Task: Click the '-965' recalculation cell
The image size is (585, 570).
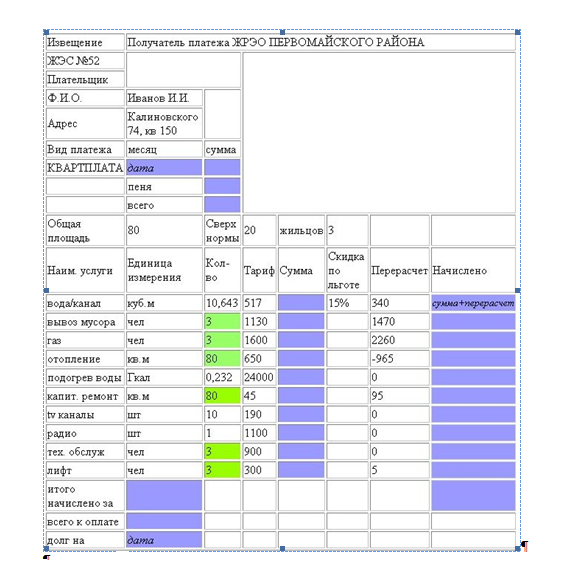Action: click(400, 359)
